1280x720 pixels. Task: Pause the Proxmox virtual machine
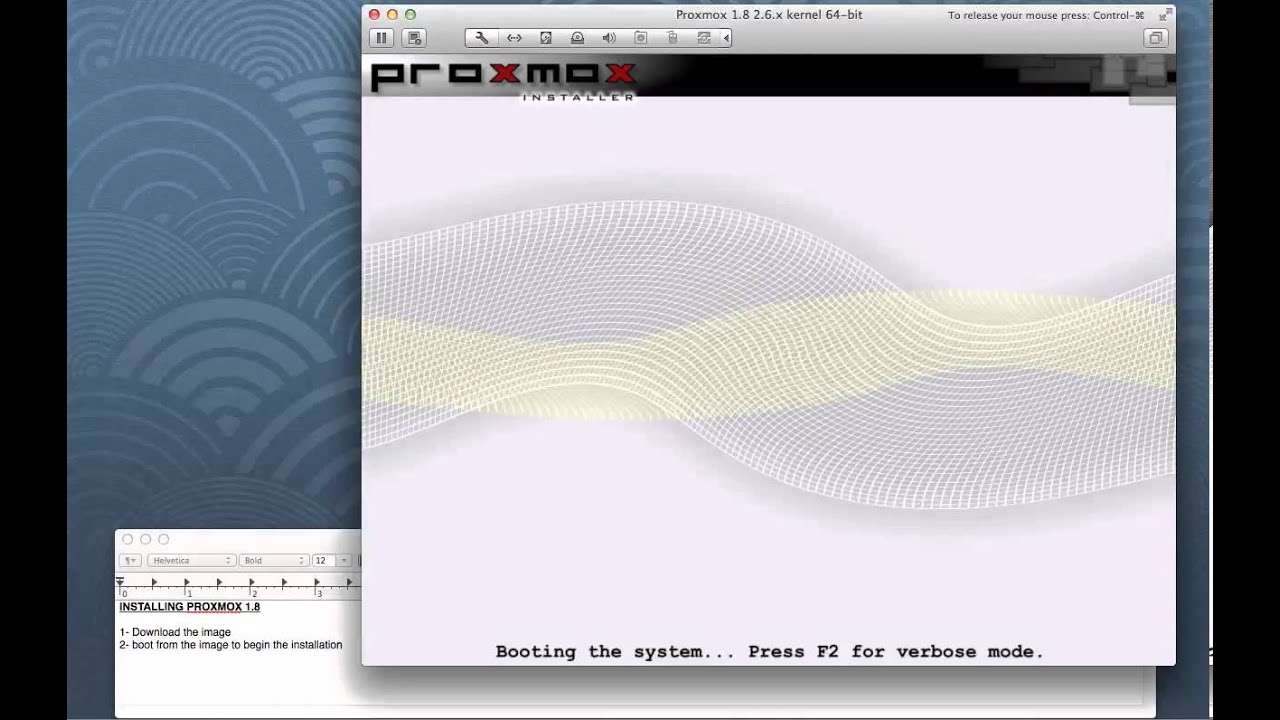[x=381, y=38]
